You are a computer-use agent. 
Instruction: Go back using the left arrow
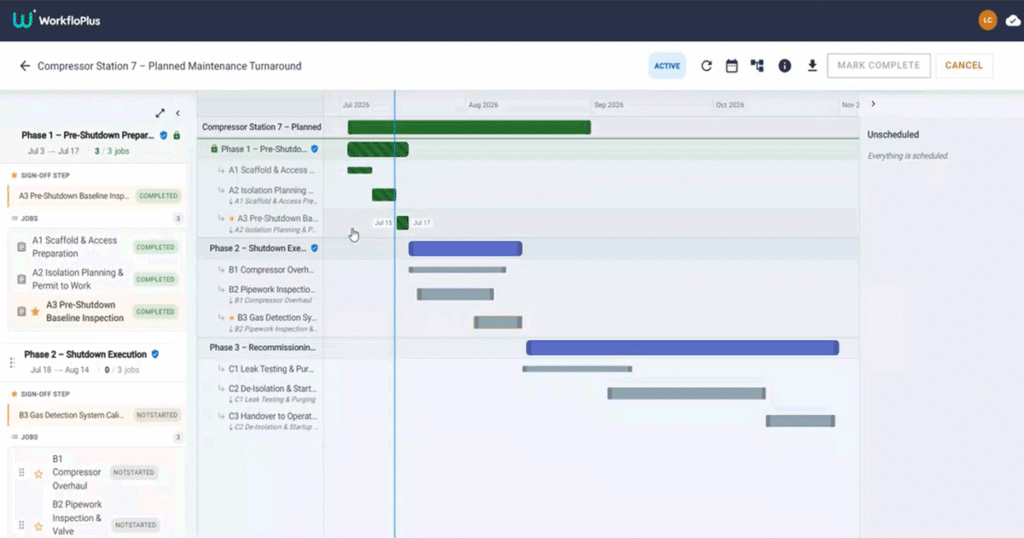point(25,66)
